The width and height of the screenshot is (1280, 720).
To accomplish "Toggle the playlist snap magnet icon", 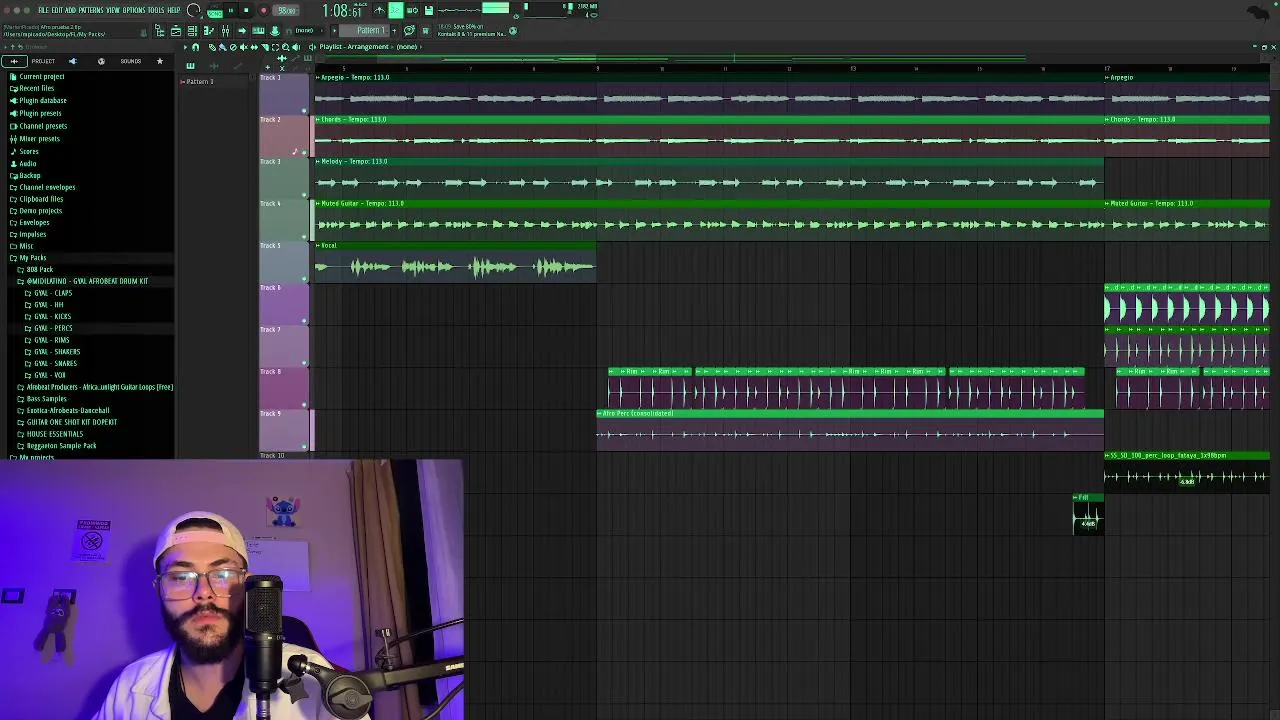I will coord(196,47).
